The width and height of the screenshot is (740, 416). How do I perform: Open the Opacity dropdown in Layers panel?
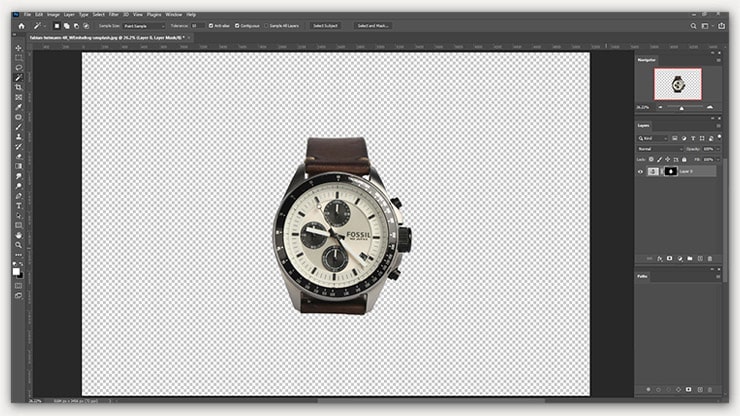point(718,149)
